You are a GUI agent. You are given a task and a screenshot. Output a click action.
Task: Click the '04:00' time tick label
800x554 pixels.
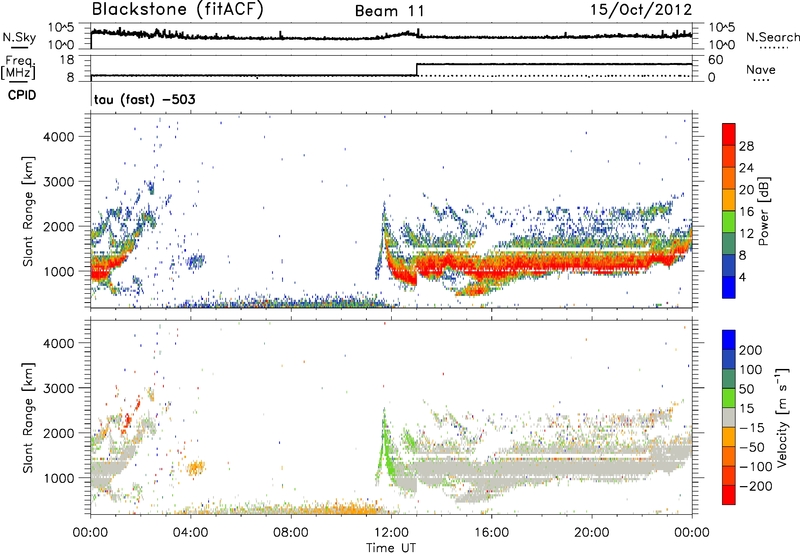click(x=190, y=533)
